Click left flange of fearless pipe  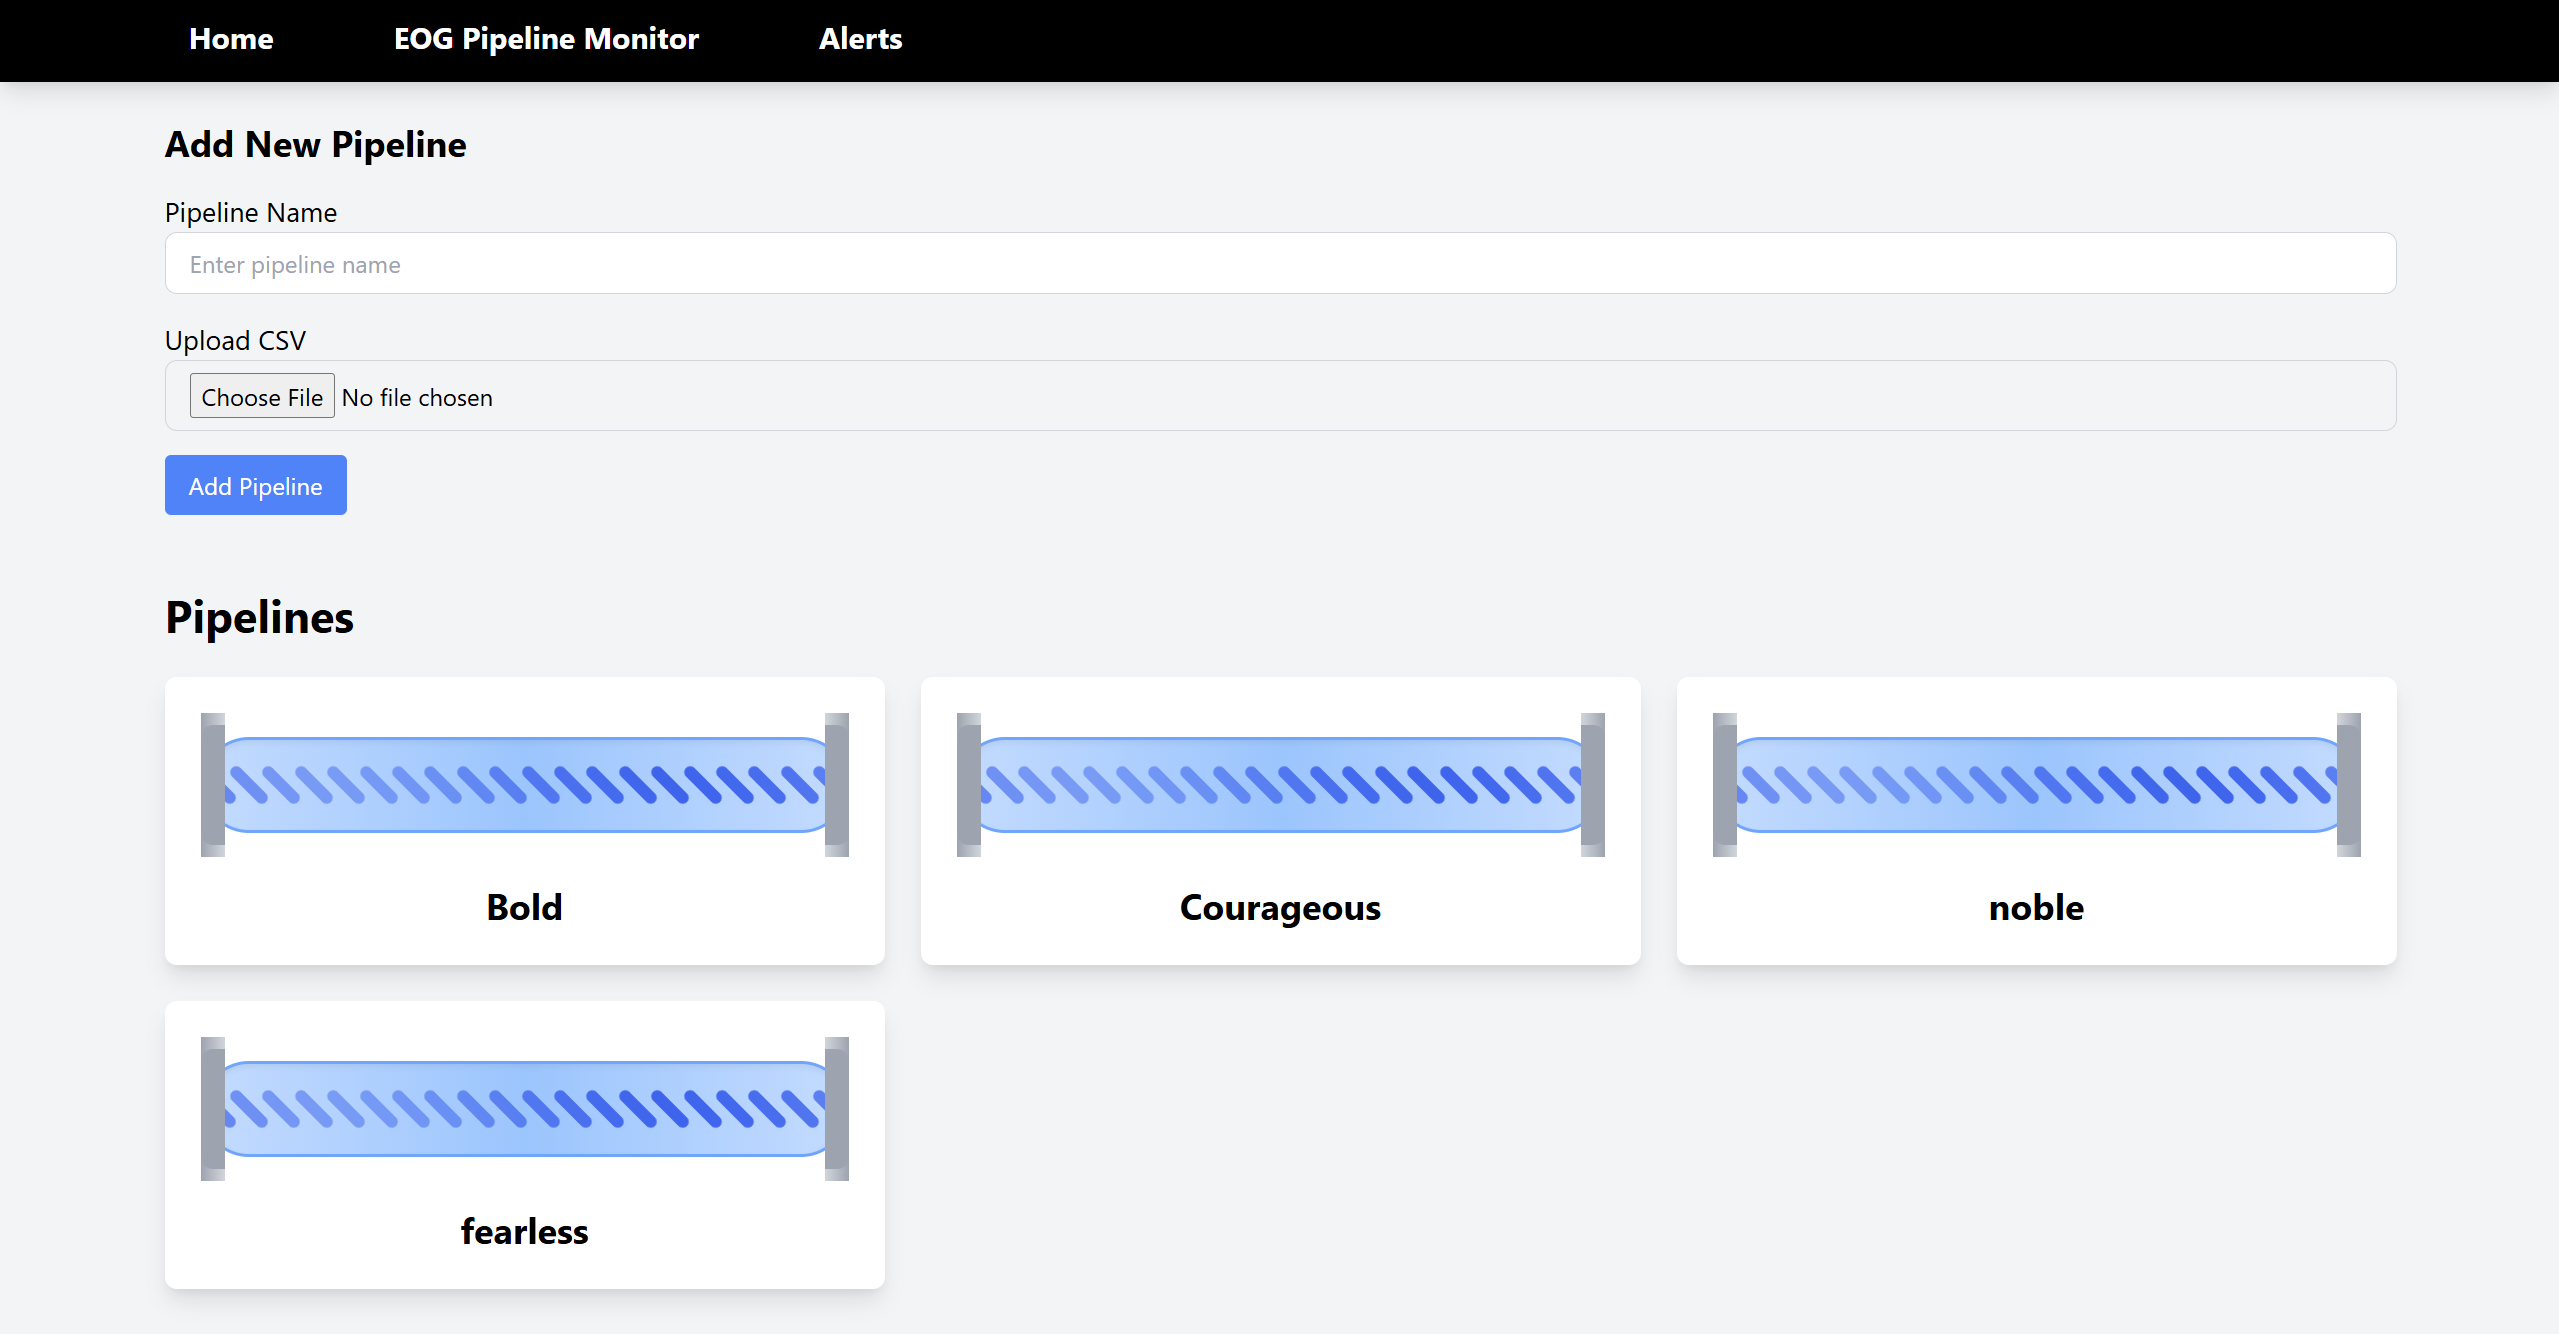(212, 1109)
